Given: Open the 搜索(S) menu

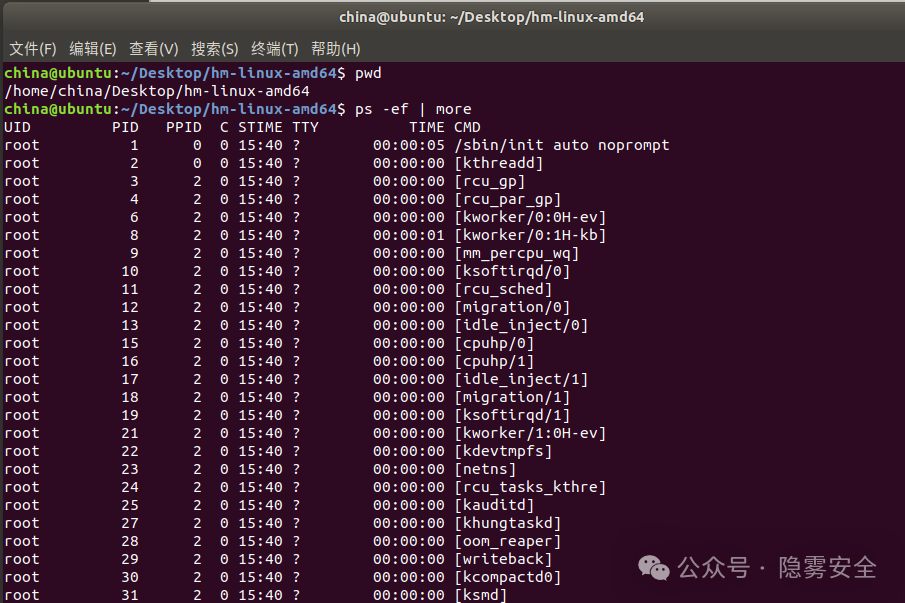Looking at the screenshot, I should [215, 49].
